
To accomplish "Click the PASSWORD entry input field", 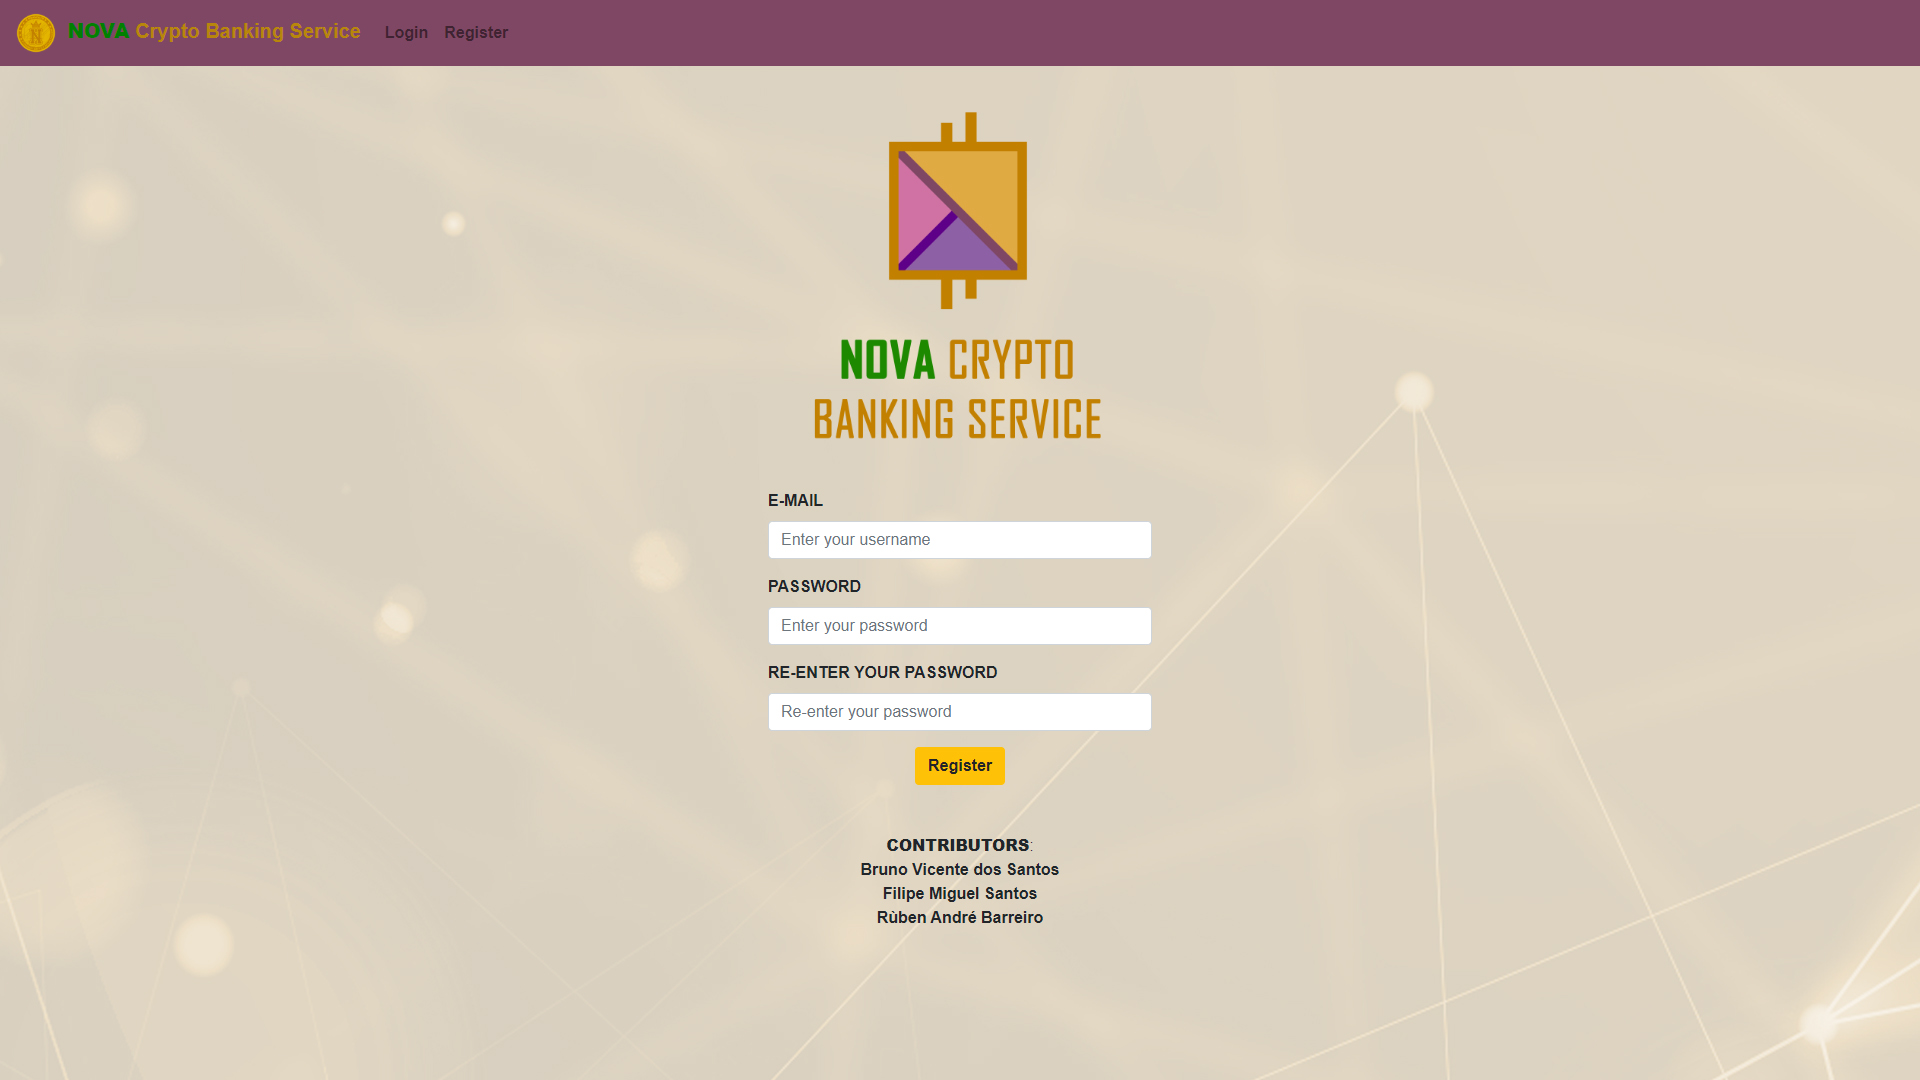I will point(960,625).
